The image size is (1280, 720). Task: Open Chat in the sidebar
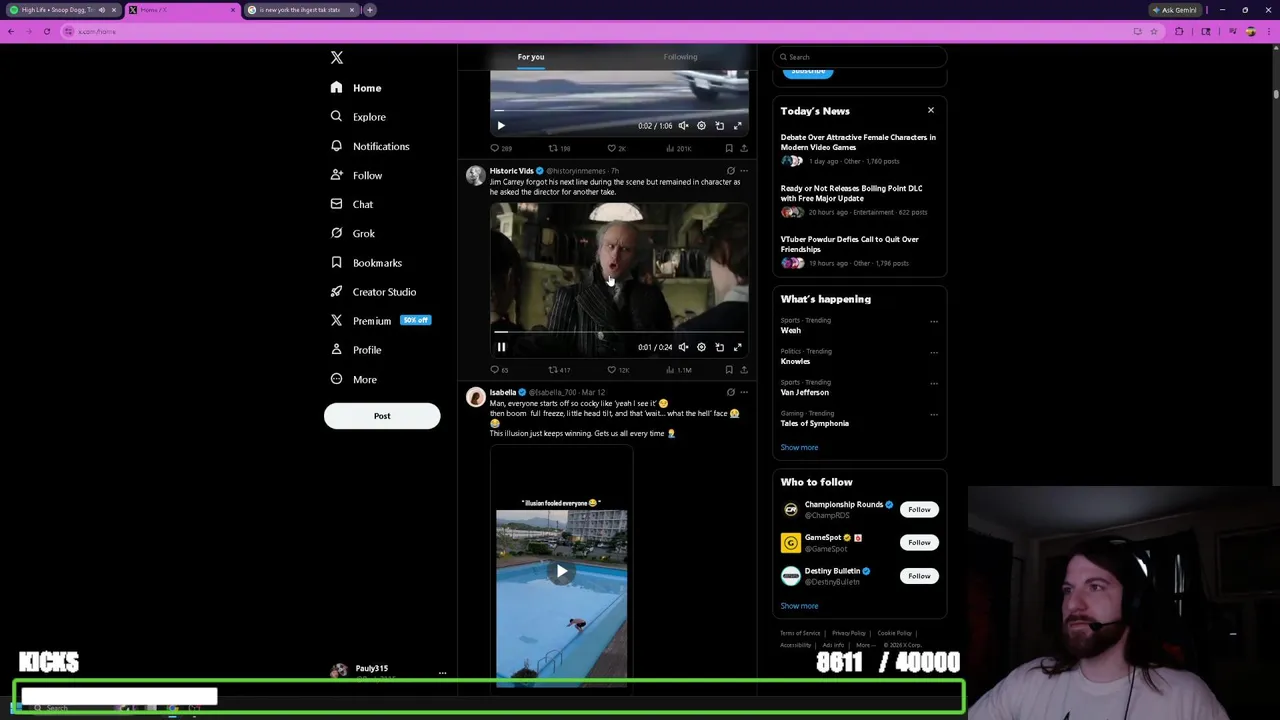(352, 204)
